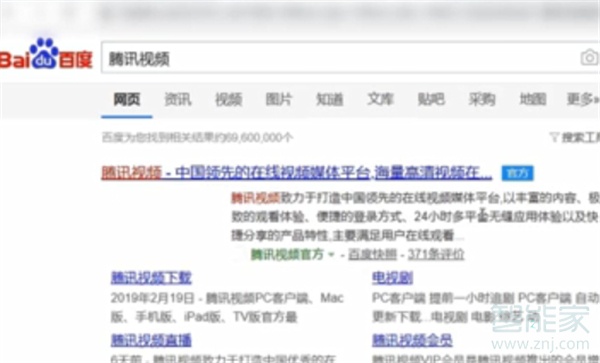This screenshot has width=600, height=363.
Task: Click the green 腾讯视频官方 source text
Action: (287, 254)
